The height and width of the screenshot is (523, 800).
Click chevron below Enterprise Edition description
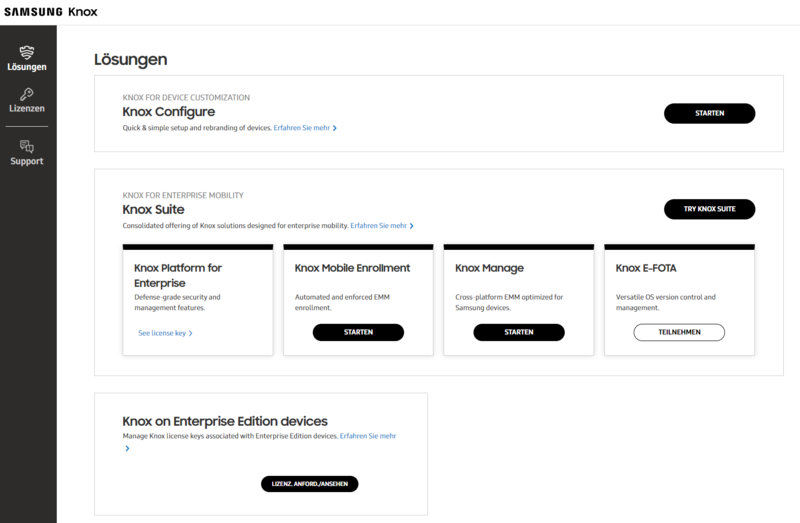(x=128, y=449)
